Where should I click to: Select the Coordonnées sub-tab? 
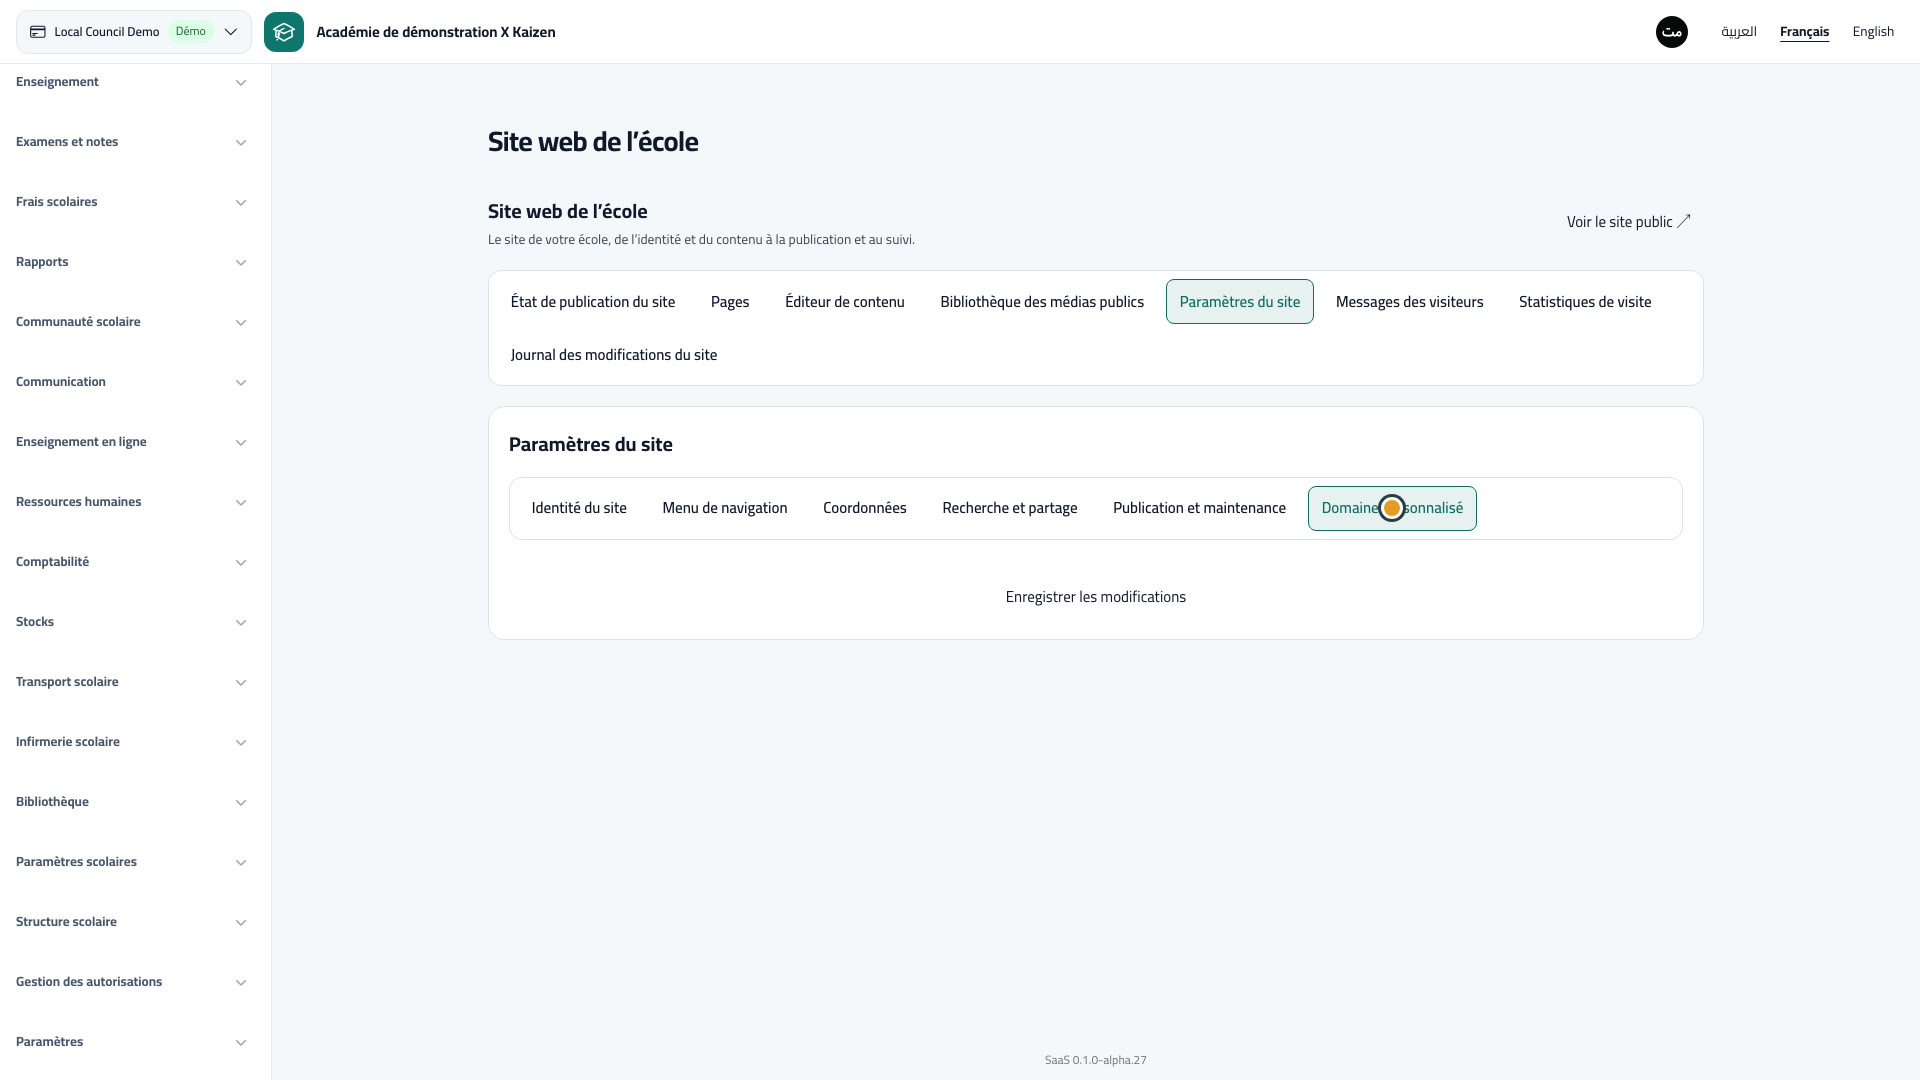click(865, 508)
